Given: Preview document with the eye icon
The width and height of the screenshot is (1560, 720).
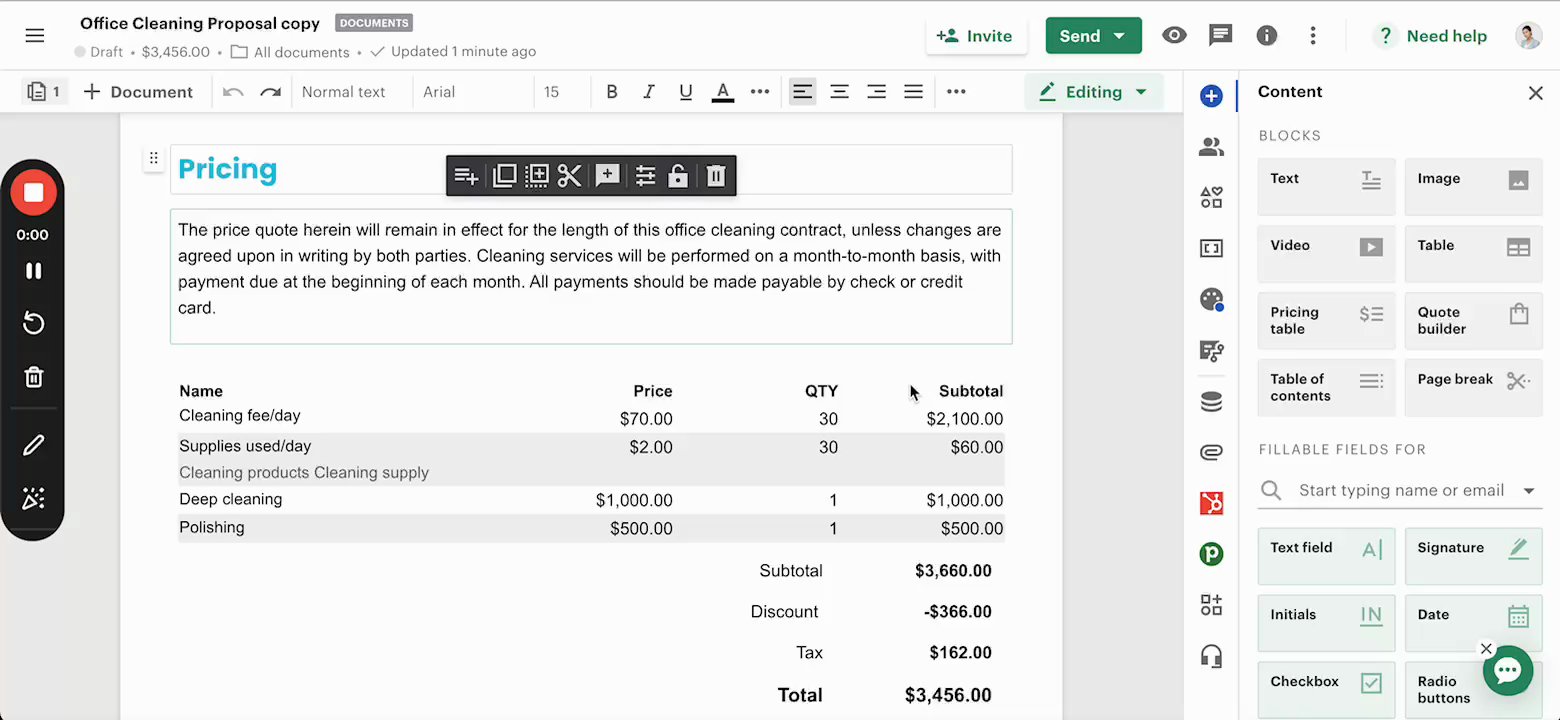Looking at the screenshot, I should point(1174,36).
